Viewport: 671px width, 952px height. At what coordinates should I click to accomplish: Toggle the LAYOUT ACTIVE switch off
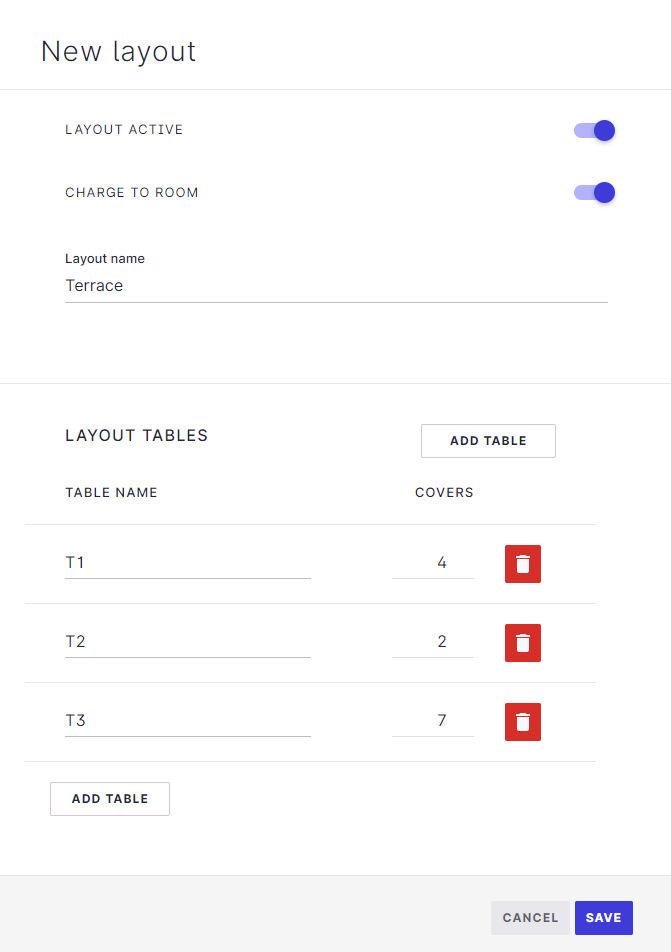593,130
